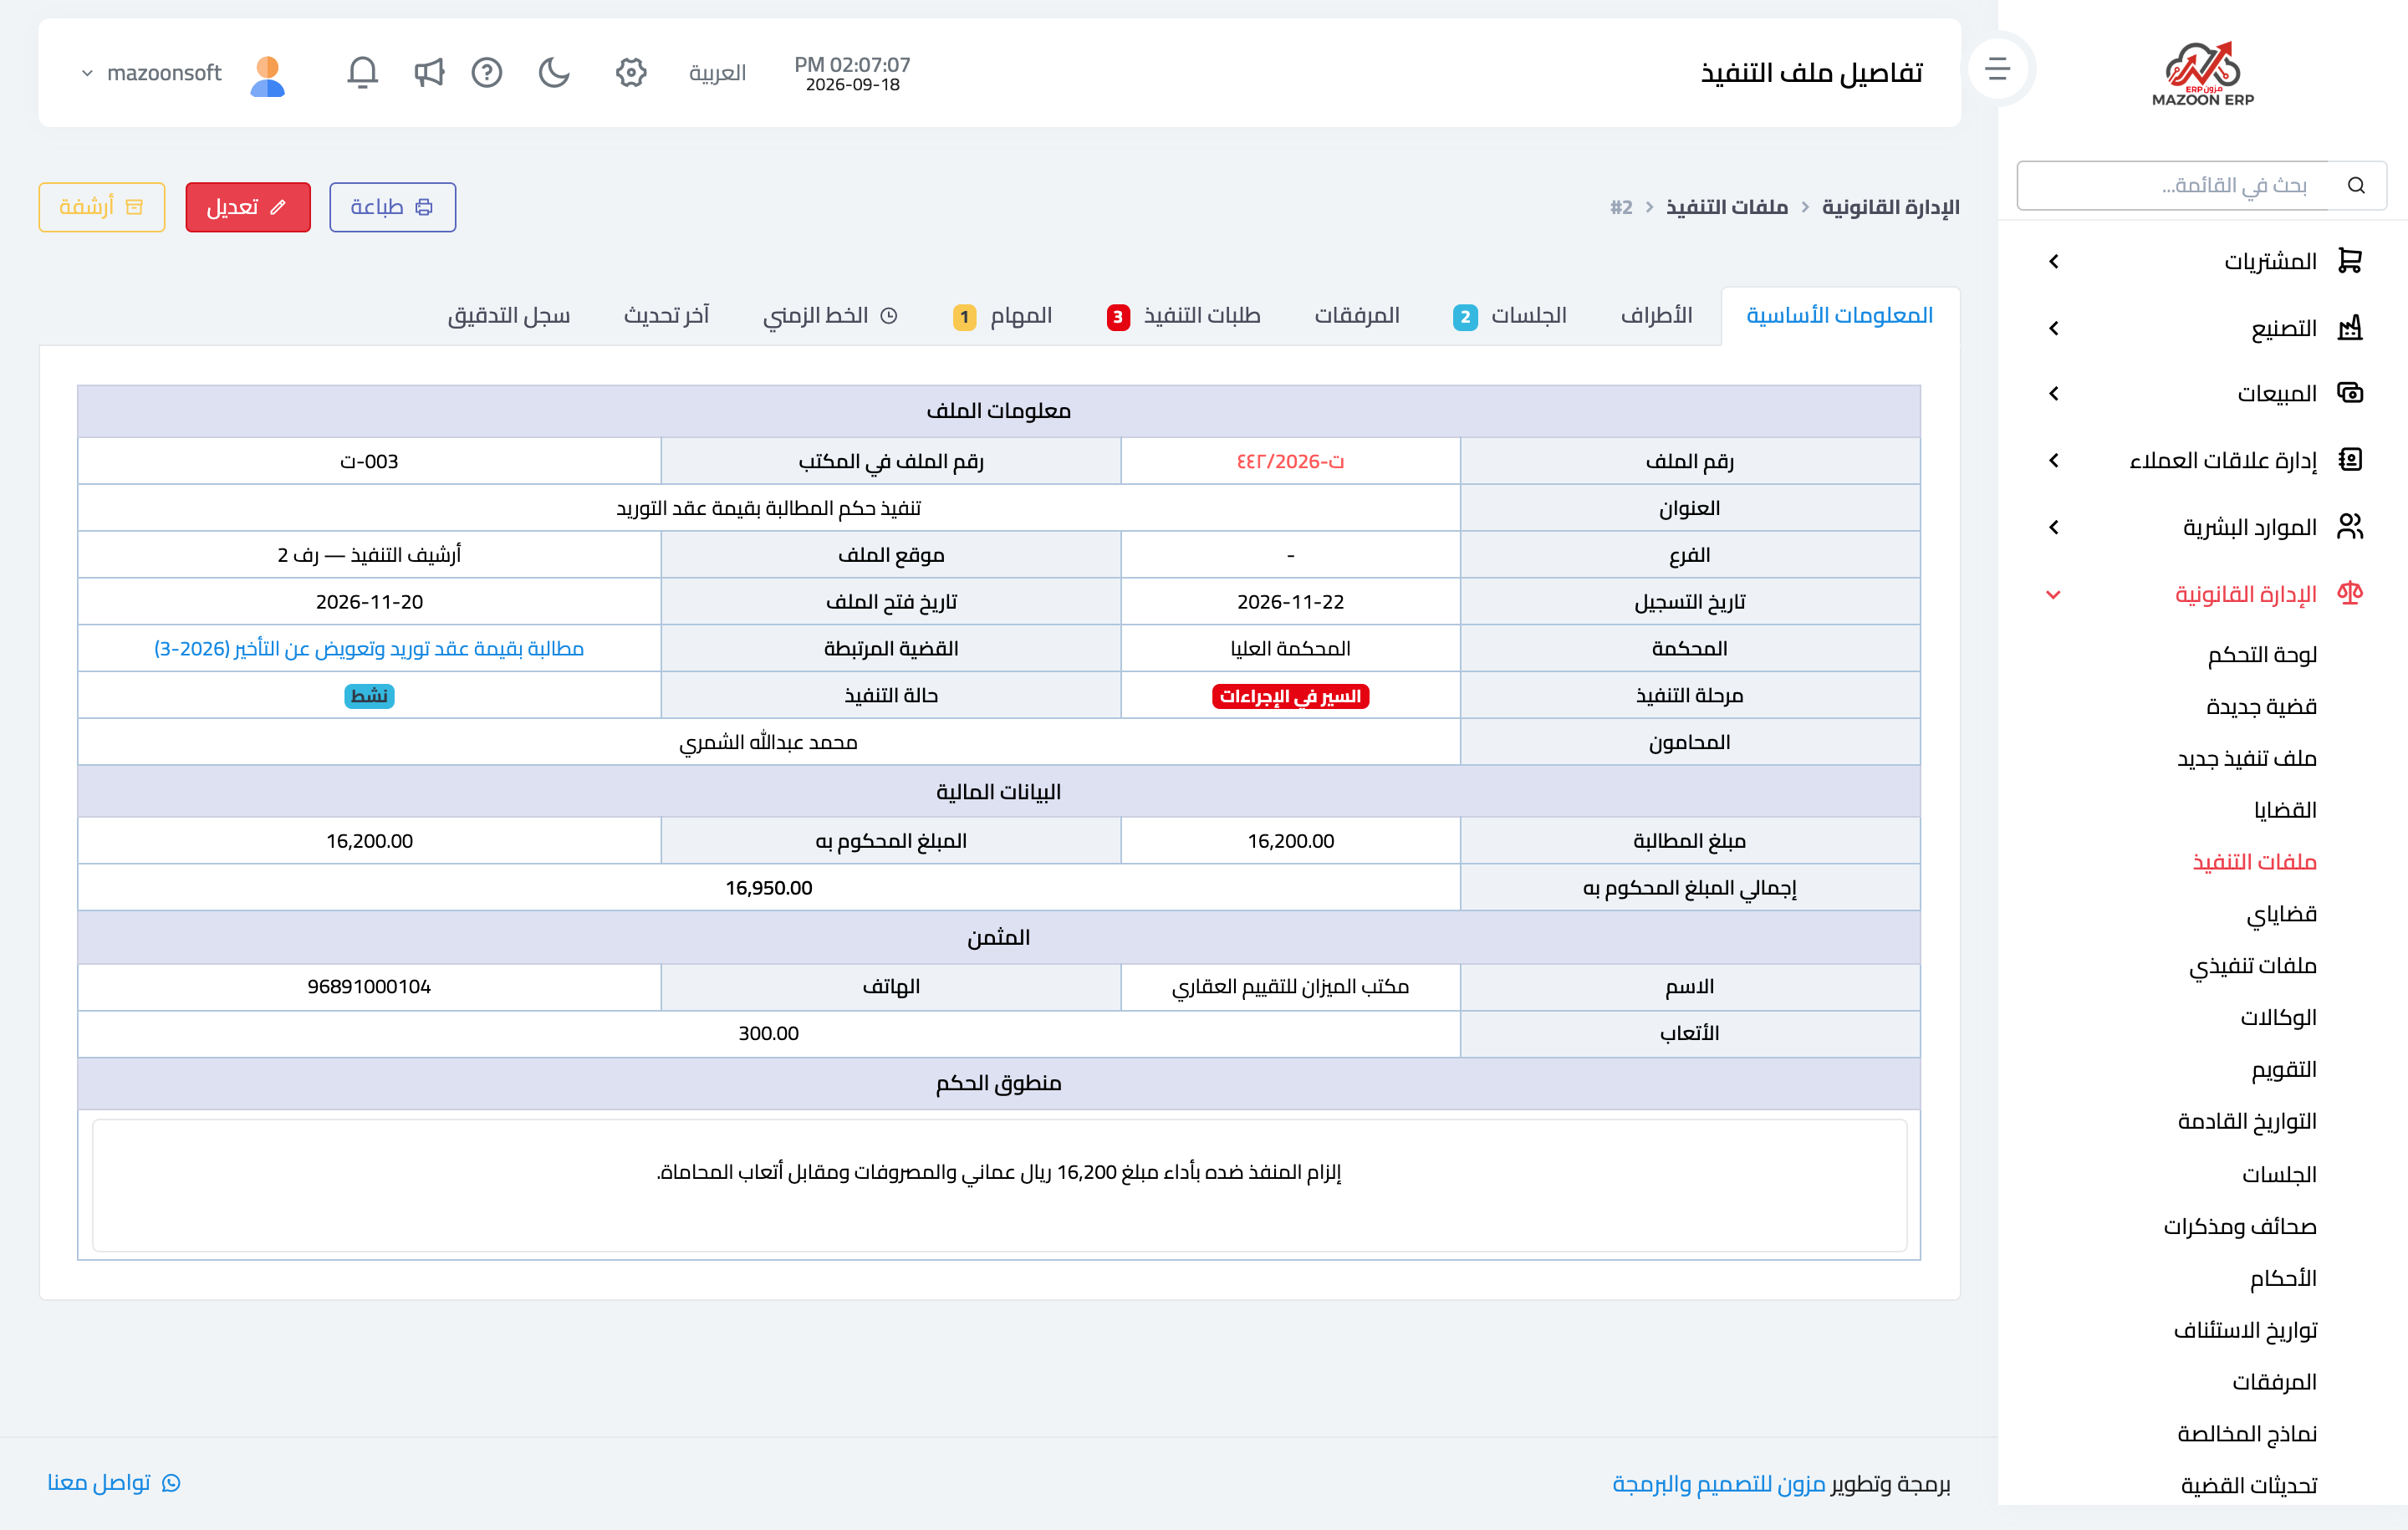Open the notifications bell
Viewport: 2408px width, 1530px height.
coord(362,72)
